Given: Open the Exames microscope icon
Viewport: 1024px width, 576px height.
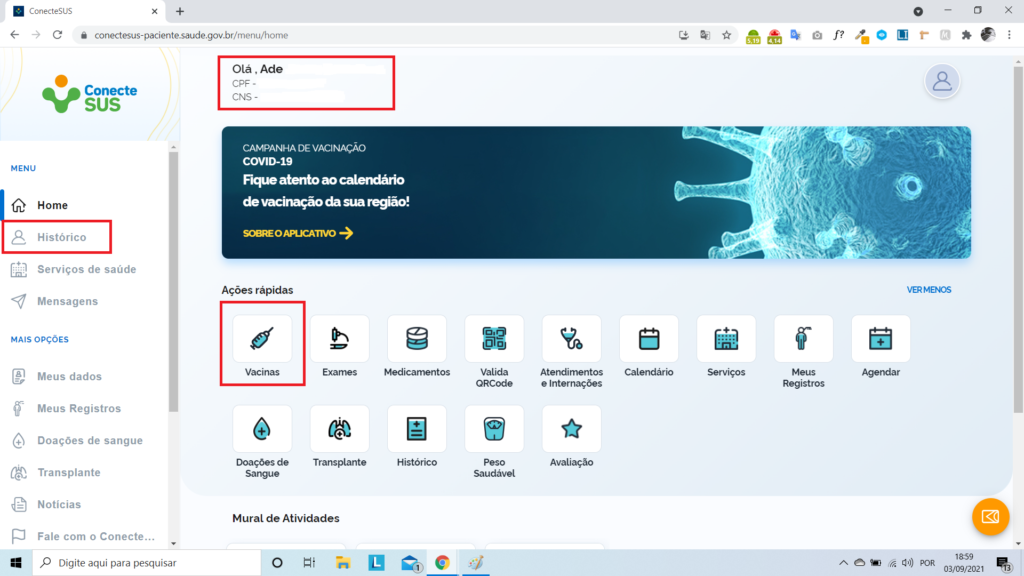Looking at the screenshot, I should point(339,339).
